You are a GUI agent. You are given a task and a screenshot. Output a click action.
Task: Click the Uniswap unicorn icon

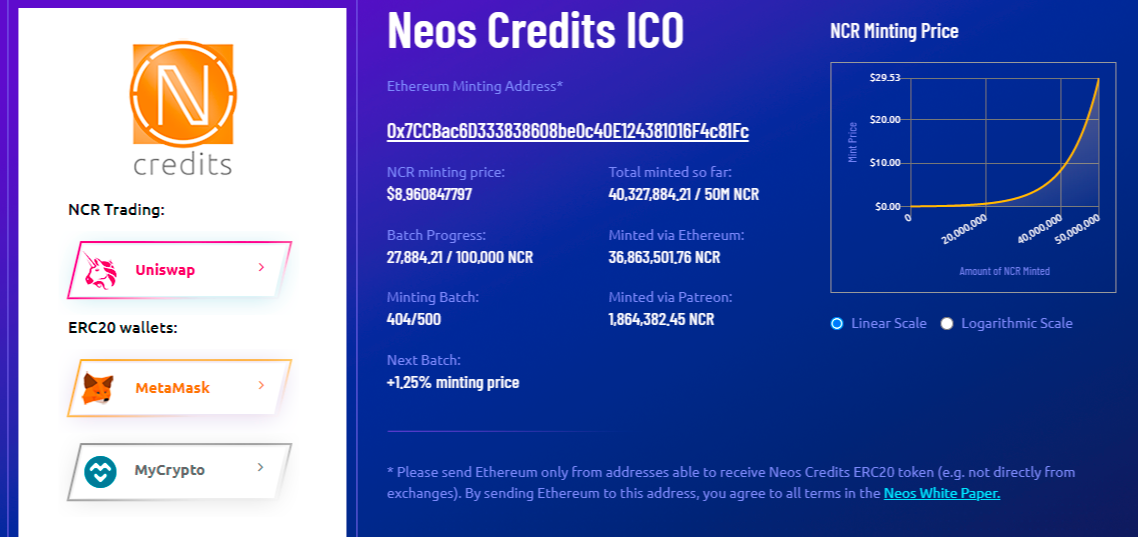[x=101, y=270]
